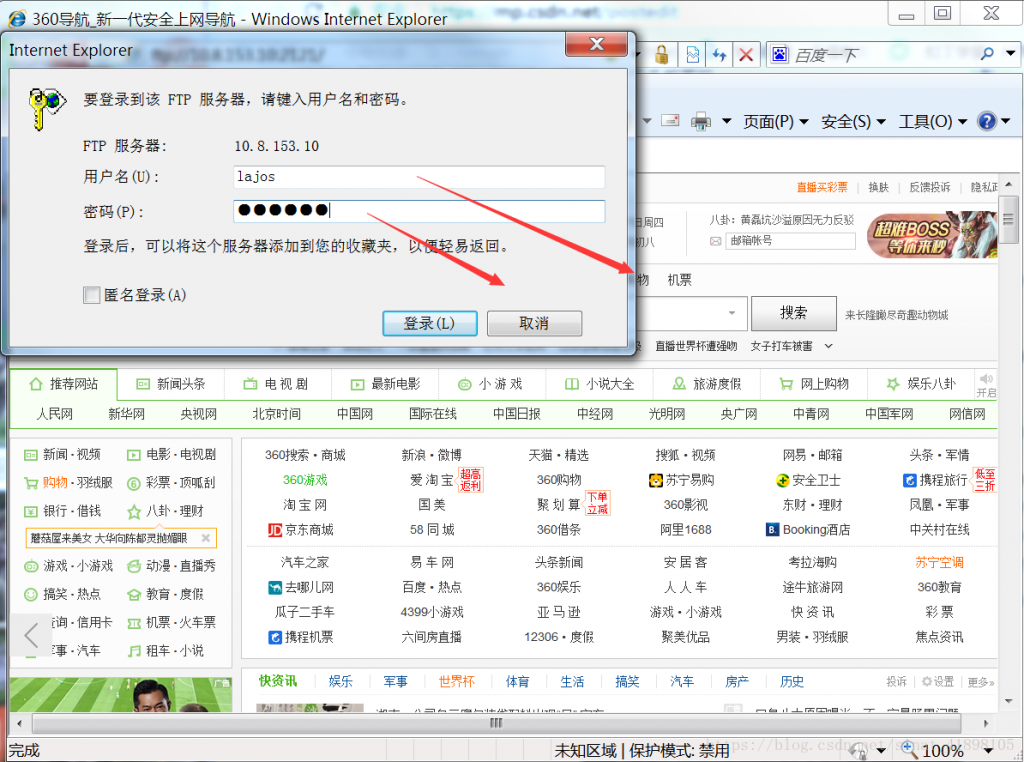The height and width of the screenshot is (762, 1024).
Task: Click the blue Refresh arrows icon
Action: (719, 55)
